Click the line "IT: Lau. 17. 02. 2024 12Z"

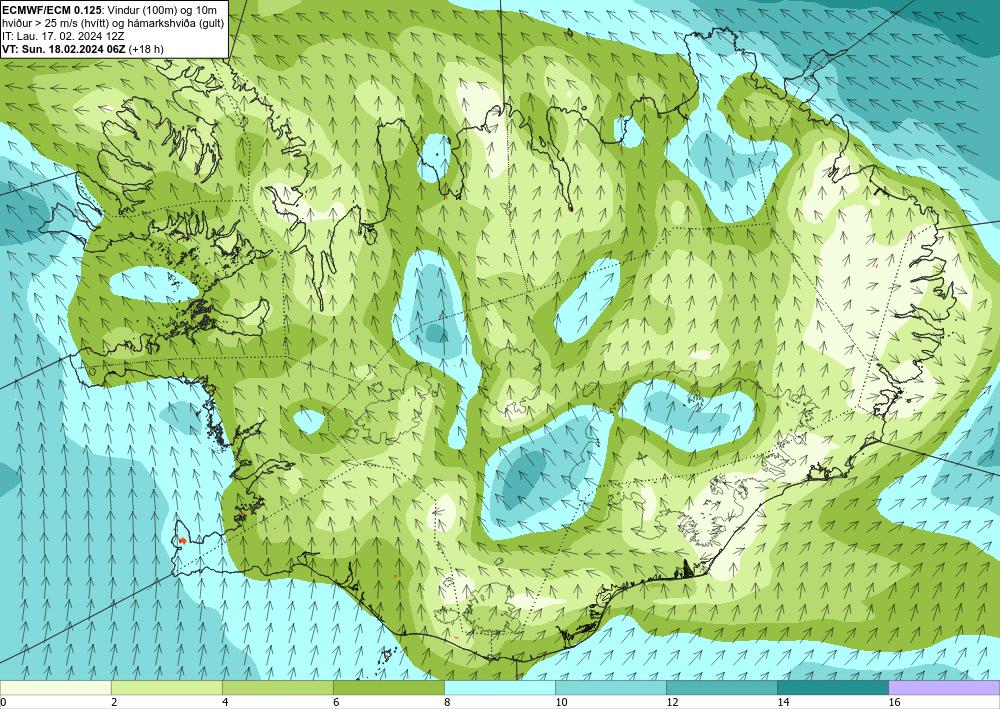[x=63, y=36]
